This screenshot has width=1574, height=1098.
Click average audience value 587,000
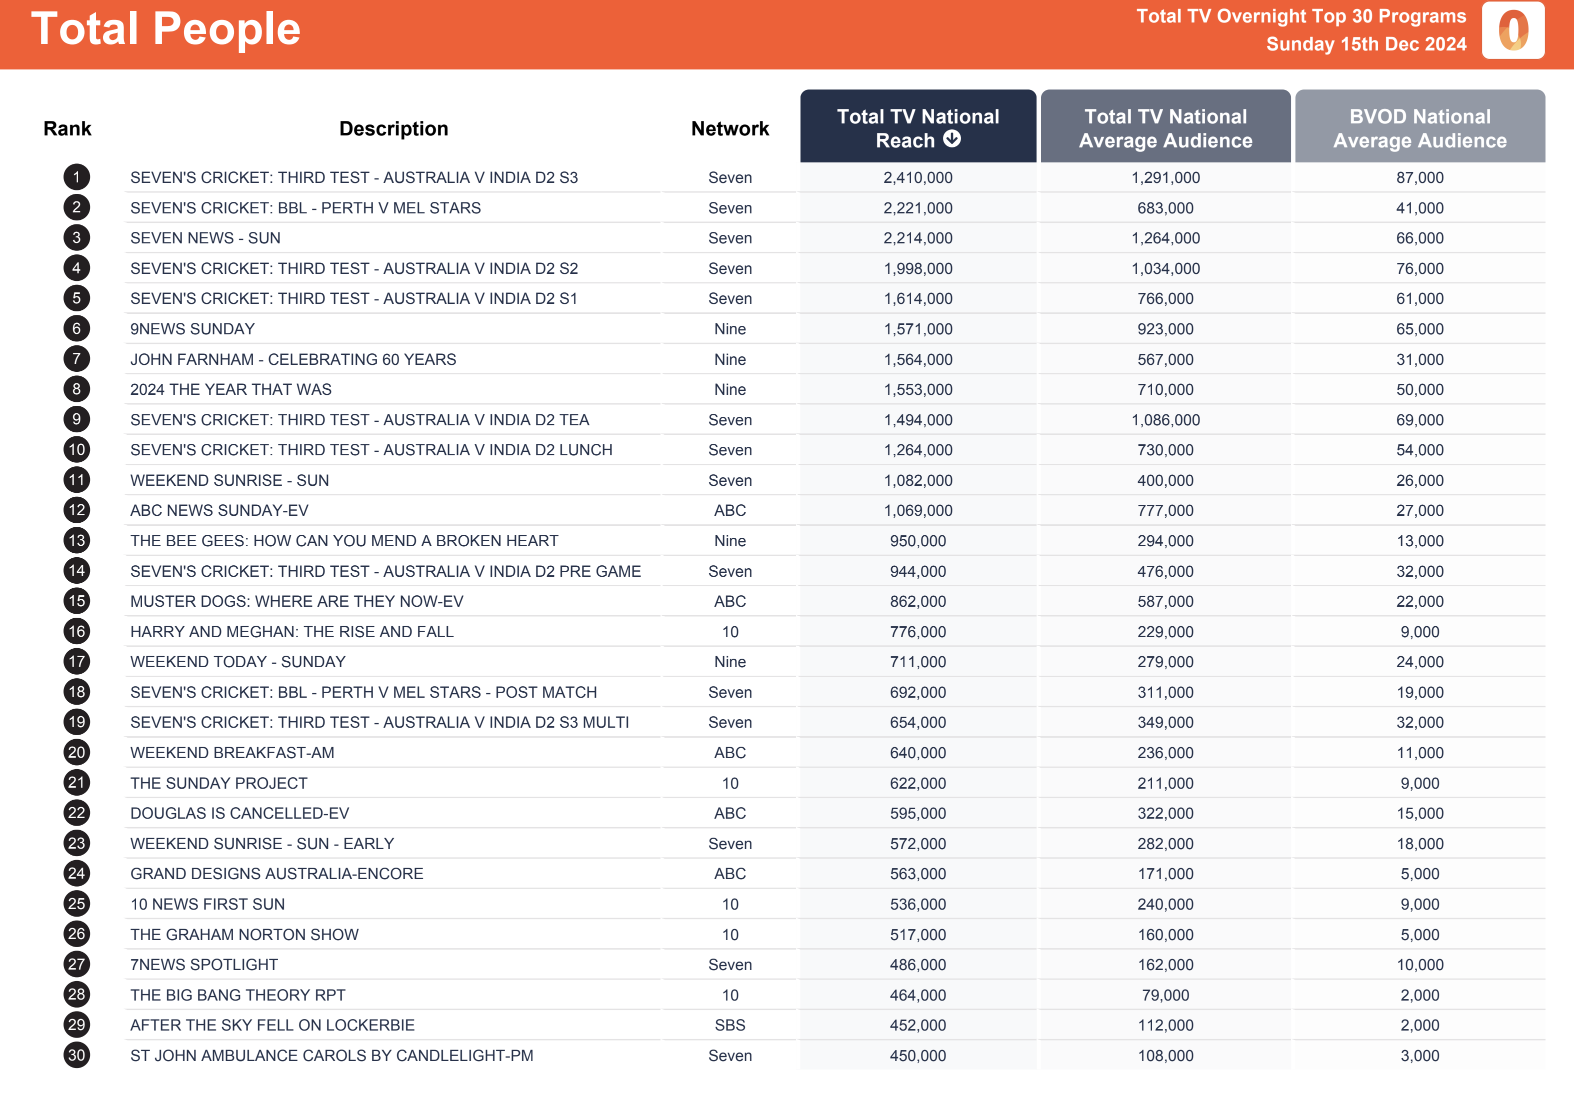tap(1166, 601)
